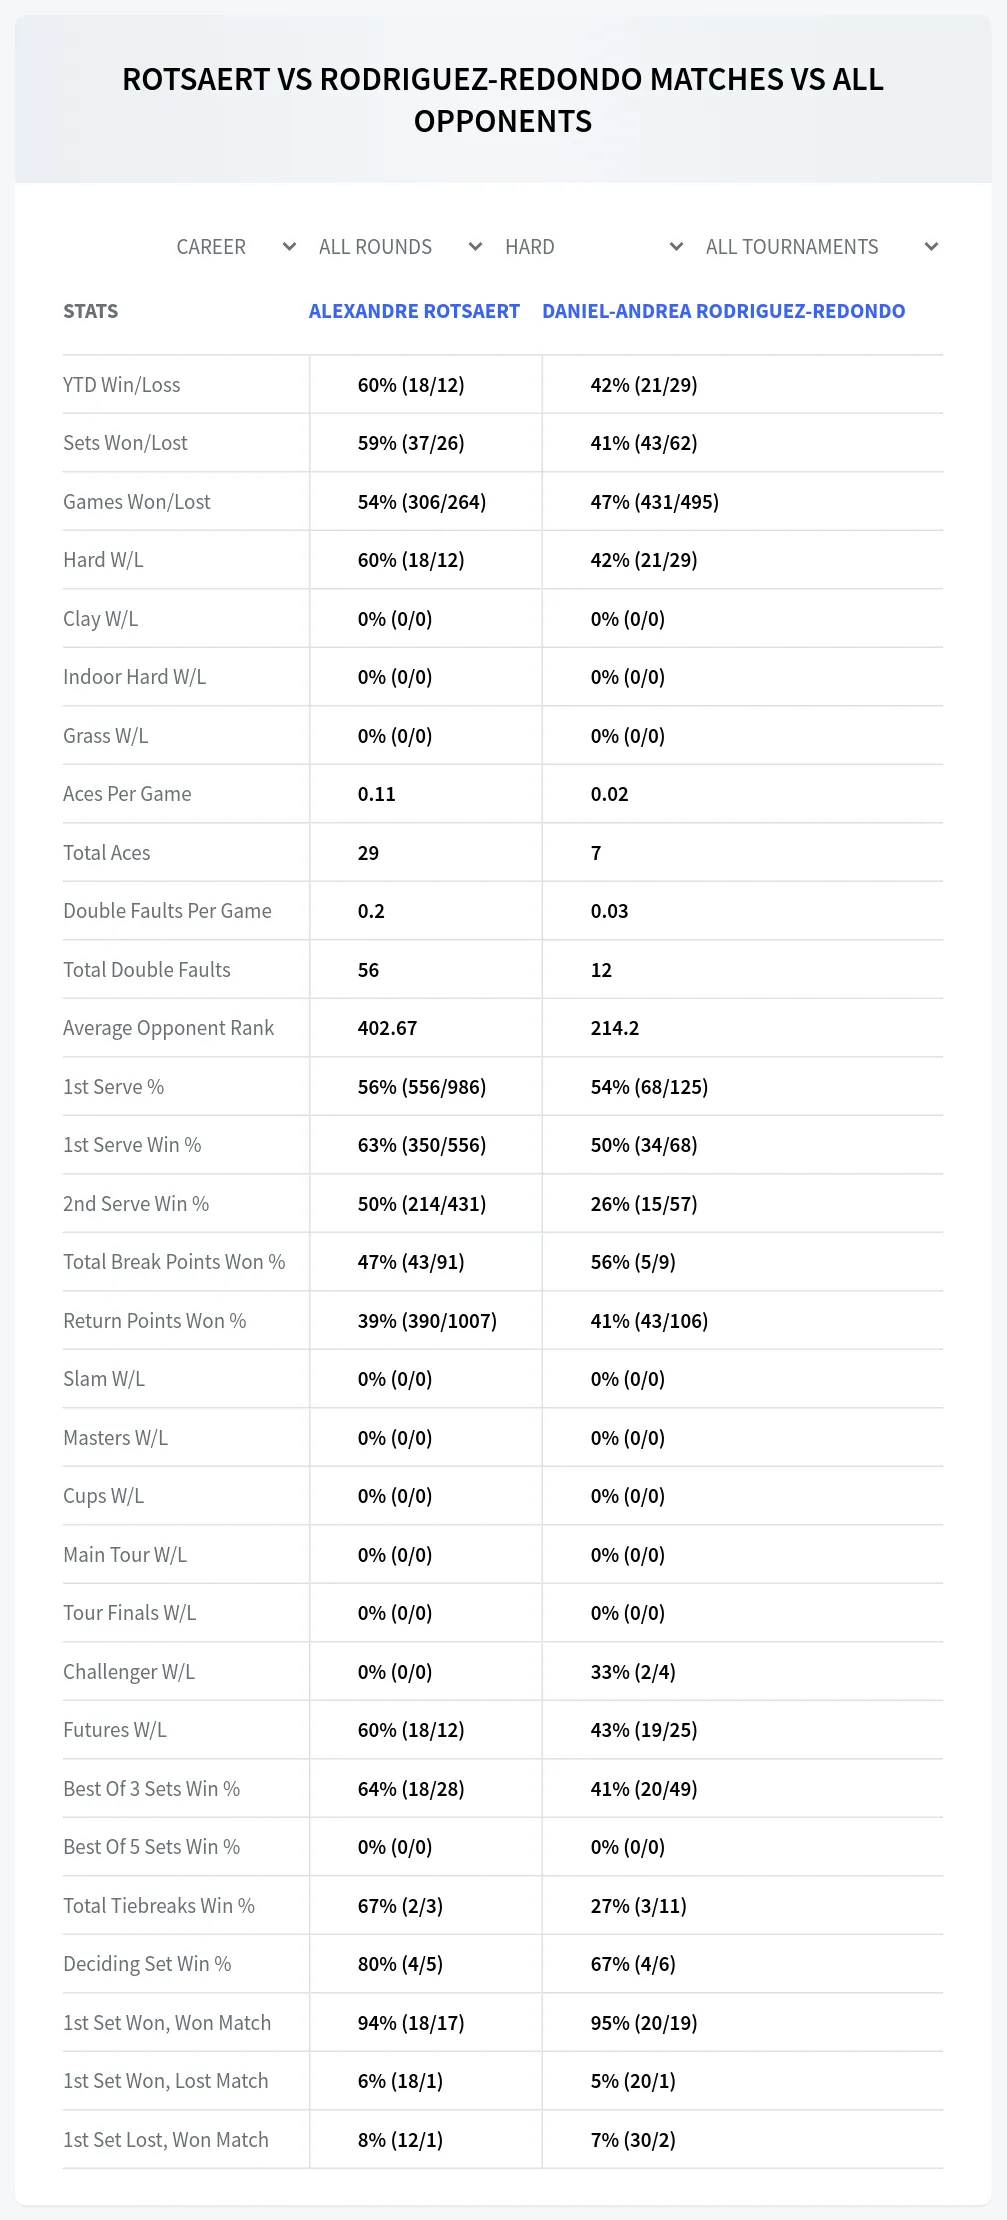Click chevron arrow beside ALL TOURNAMENTS
The width and height of the screenshot is (1007, 2220).
tap(931, 247)
